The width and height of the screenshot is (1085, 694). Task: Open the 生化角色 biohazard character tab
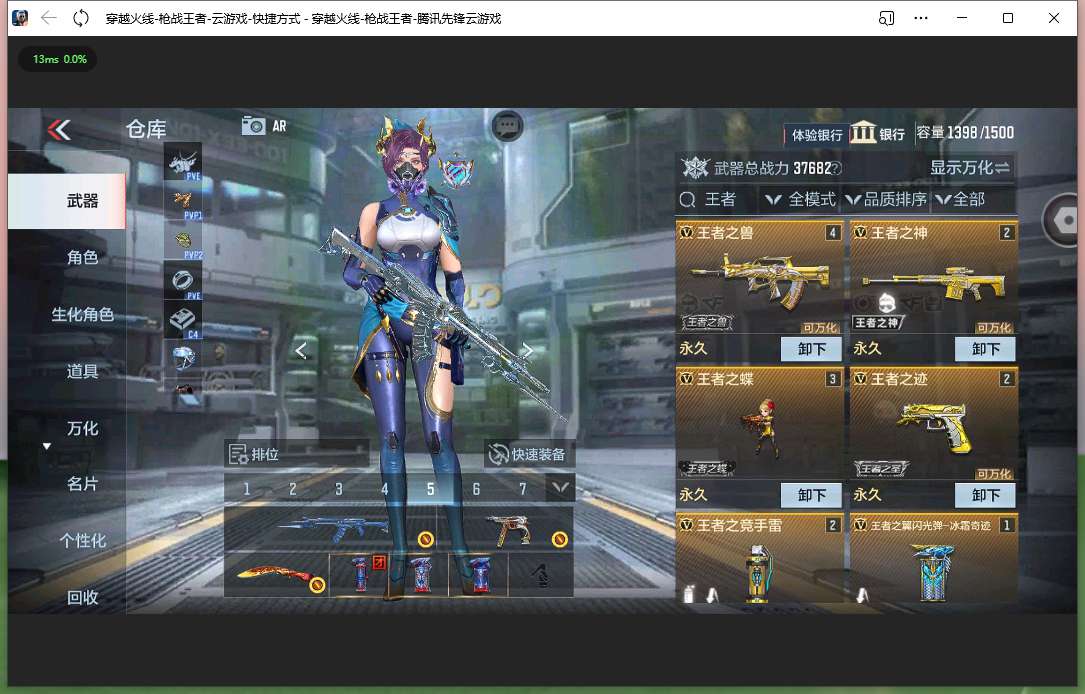[x=82, y=314]
